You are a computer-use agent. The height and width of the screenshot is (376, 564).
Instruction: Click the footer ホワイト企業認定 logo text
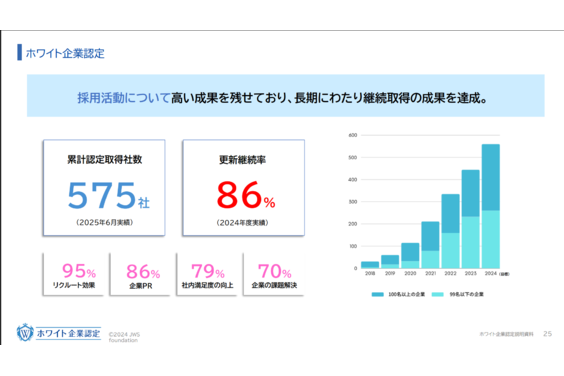[x=68, y=333]
